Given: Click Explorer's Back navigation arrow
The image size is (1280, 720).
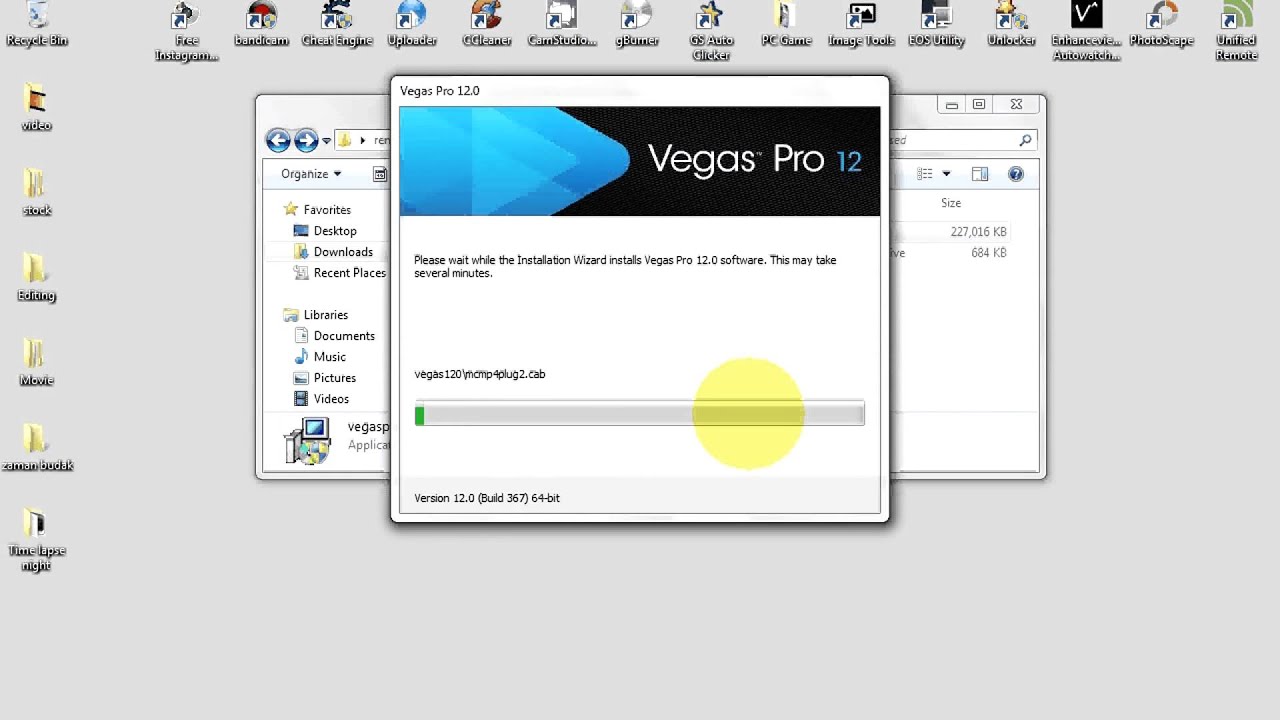Looking at the screenshot, I should tap(278, 140).
